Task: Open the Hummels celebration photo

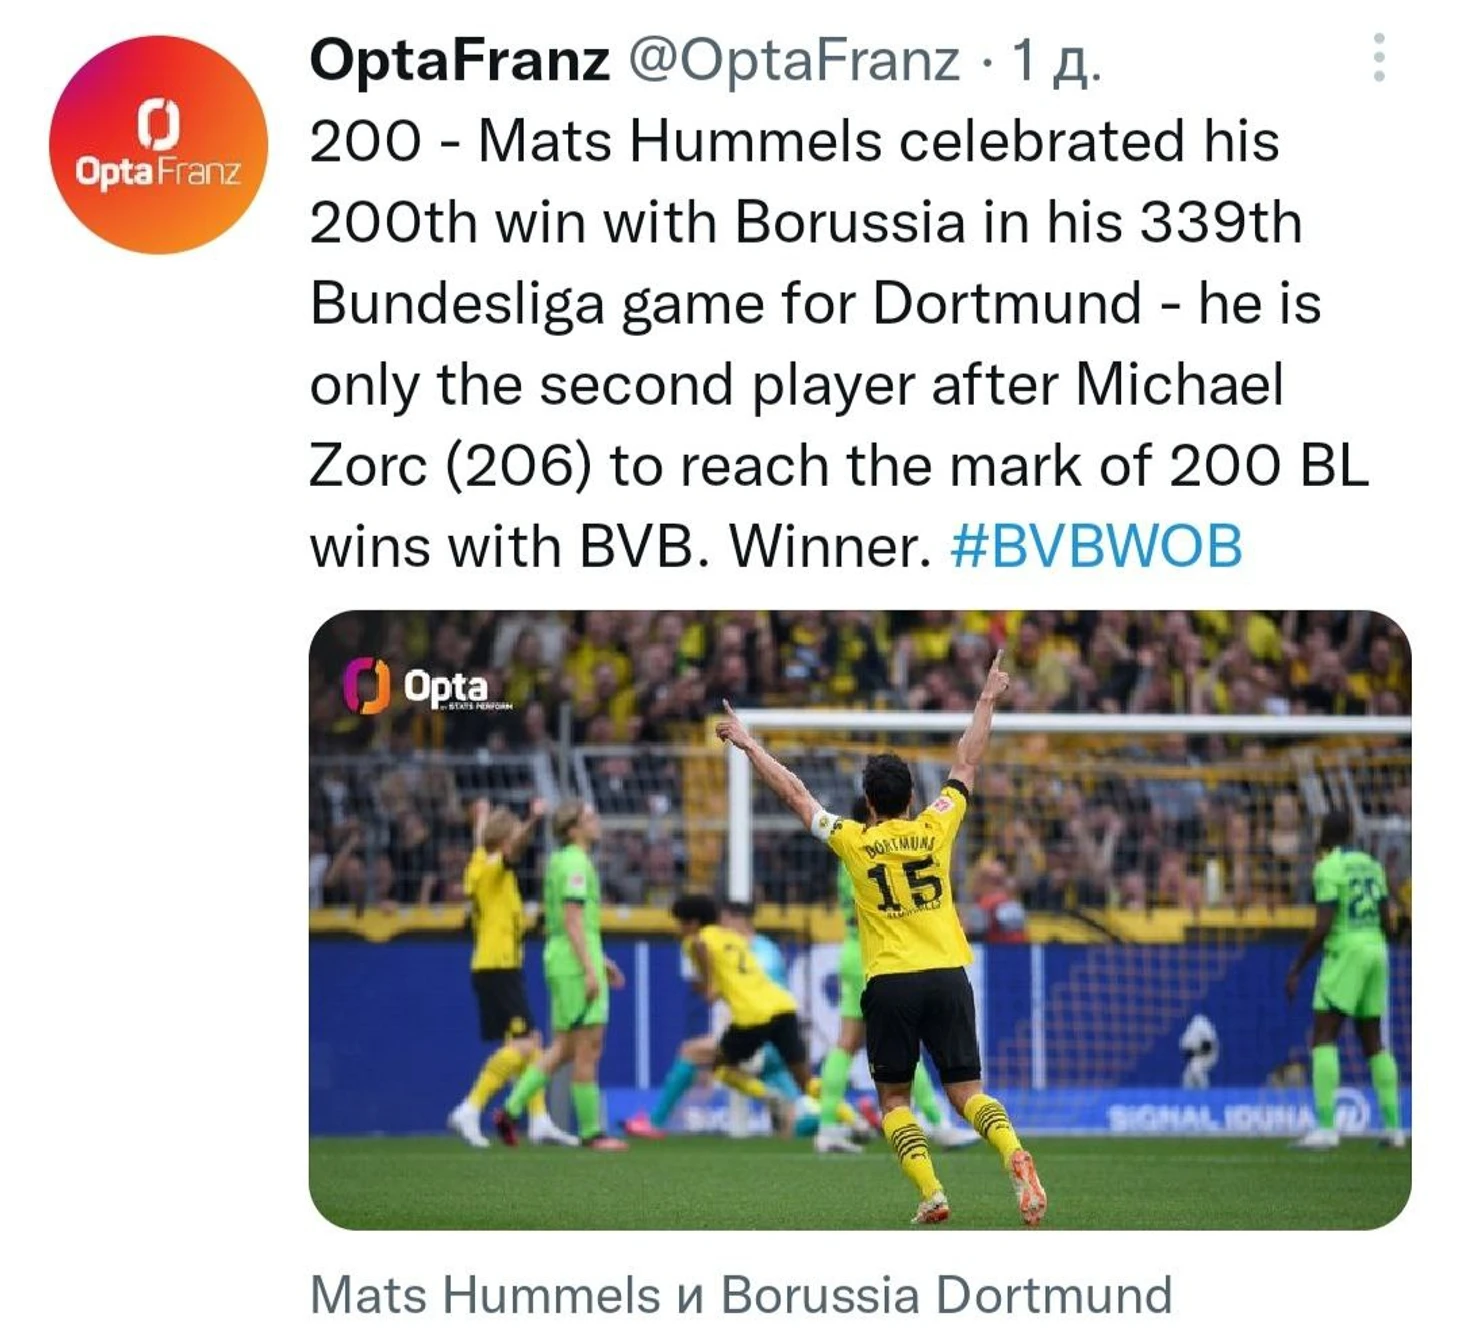Action: [860, 920]
